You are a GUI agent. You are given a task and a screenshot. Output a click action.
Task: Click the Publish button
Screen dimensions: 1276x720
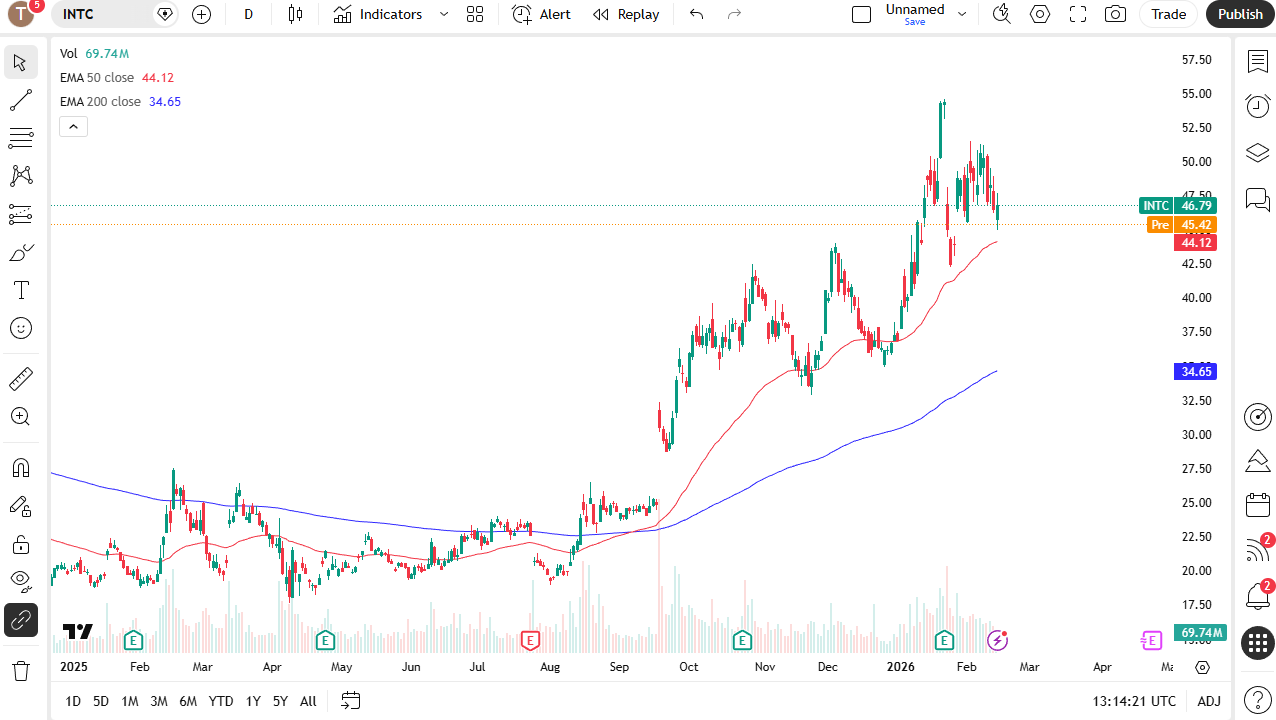pyautogui.click(x=1240, y=14)
